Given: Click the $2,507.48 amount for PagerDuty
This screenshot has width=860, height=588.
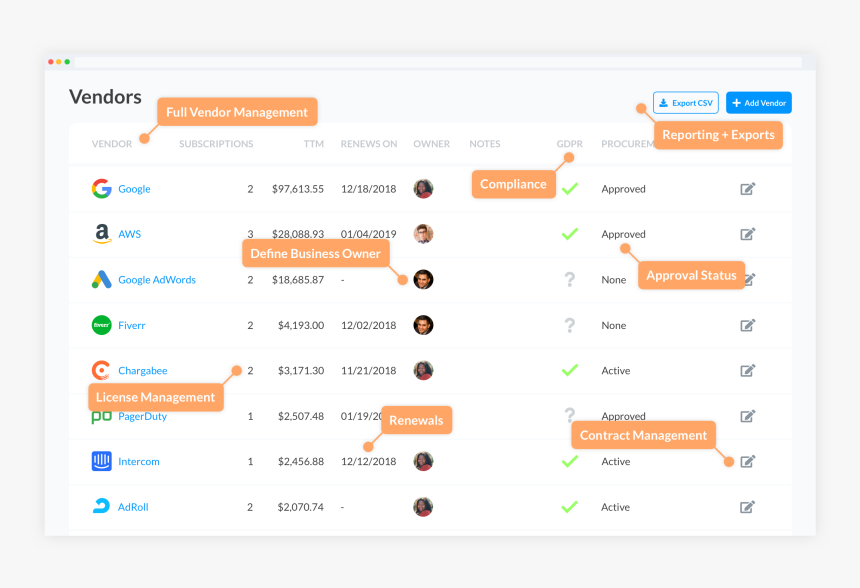Looking at the screenshot, I should pos(301,416).
